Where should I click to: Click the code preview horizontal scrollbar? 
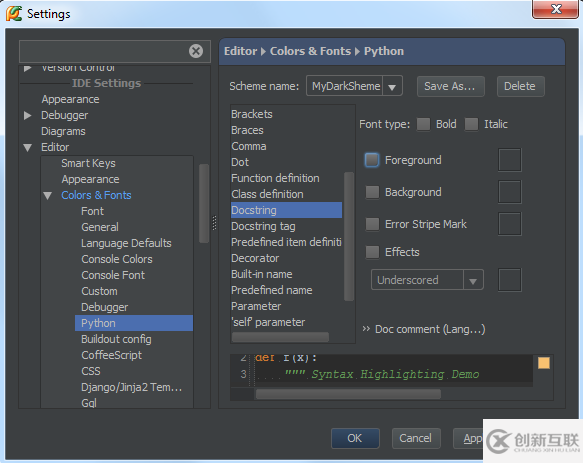[x=348, y=394]
